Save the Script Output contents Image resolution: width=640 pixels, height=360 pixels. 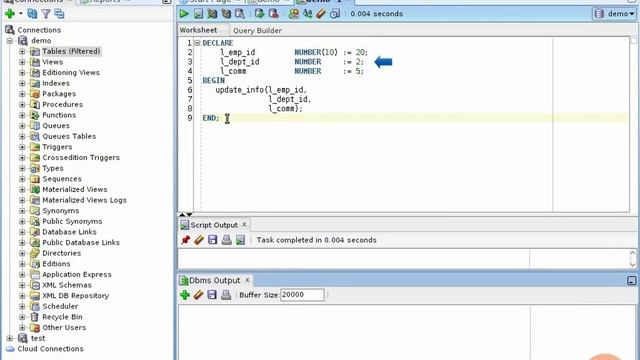(213, 240)
